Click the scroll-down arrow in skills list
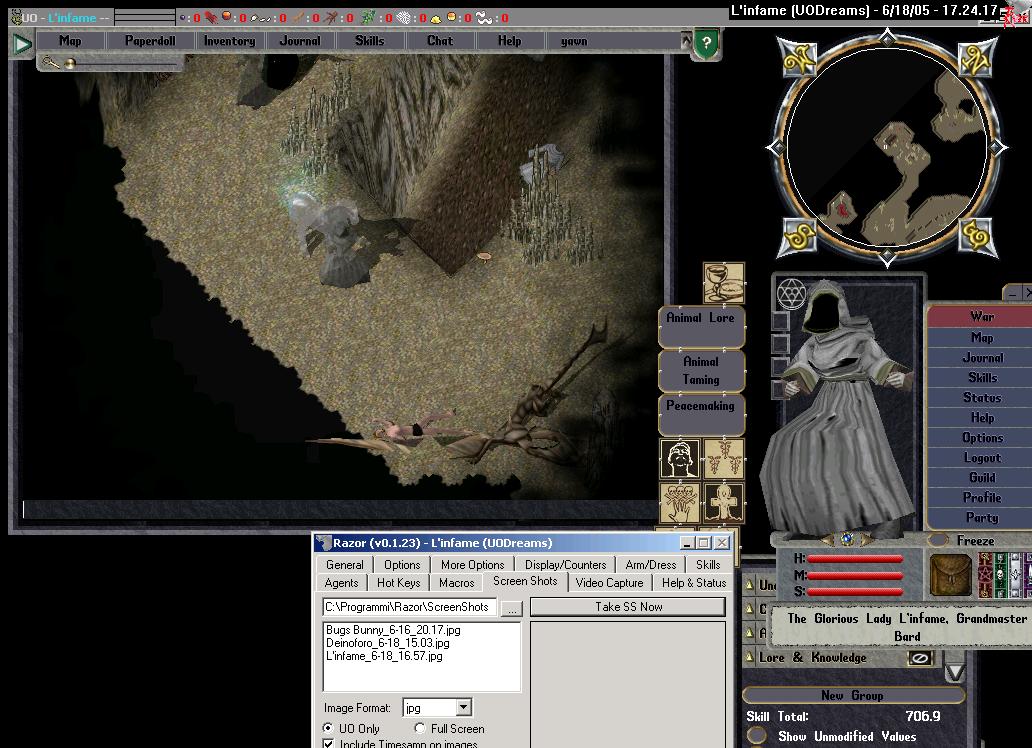Screen dimensions: 1032x748 click(955, 672)
